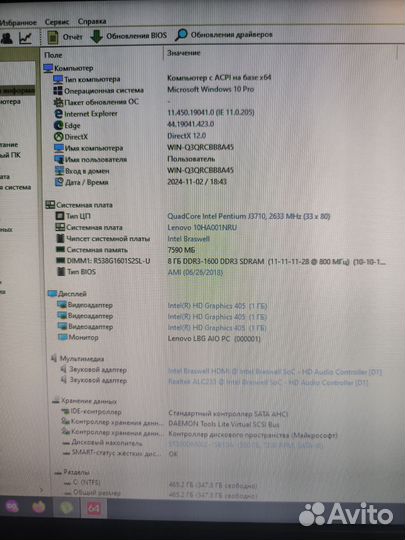Select the Компьютер с ACPI на базе x64 value
Viewport: 405px width, 540px height.
coord(219,77)
